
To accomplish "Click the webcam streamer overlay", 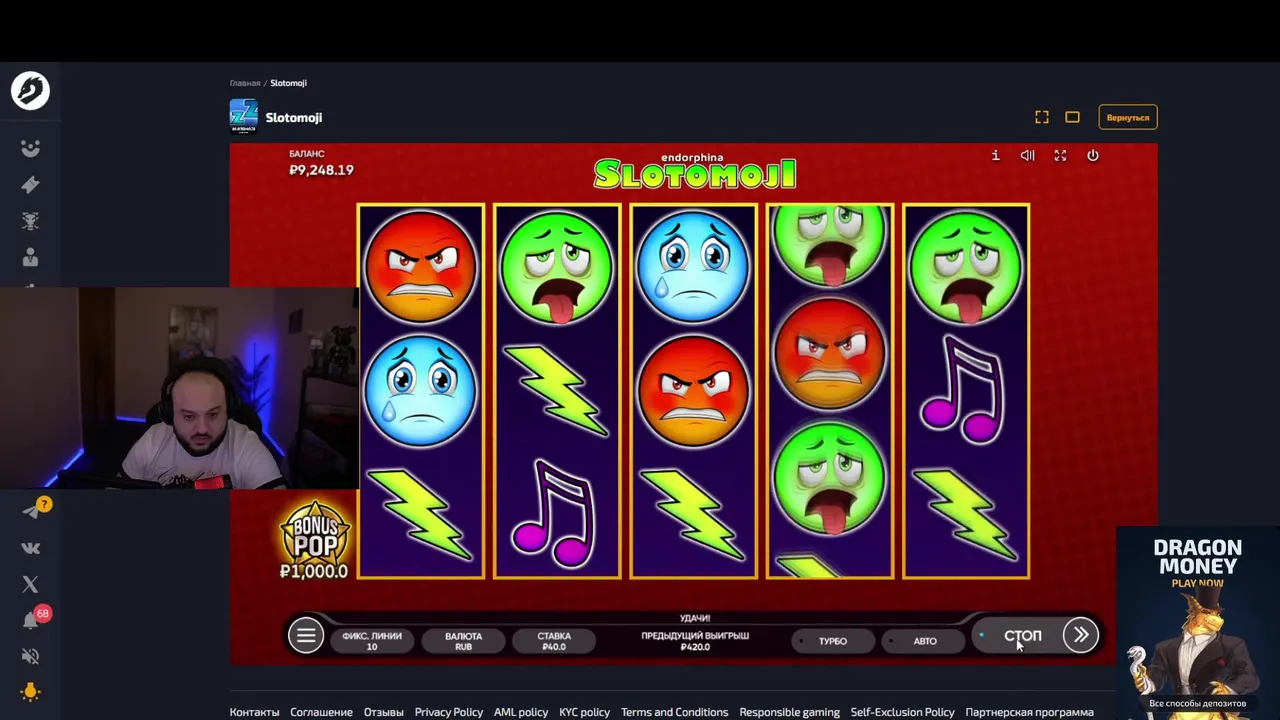I will 179,388.
